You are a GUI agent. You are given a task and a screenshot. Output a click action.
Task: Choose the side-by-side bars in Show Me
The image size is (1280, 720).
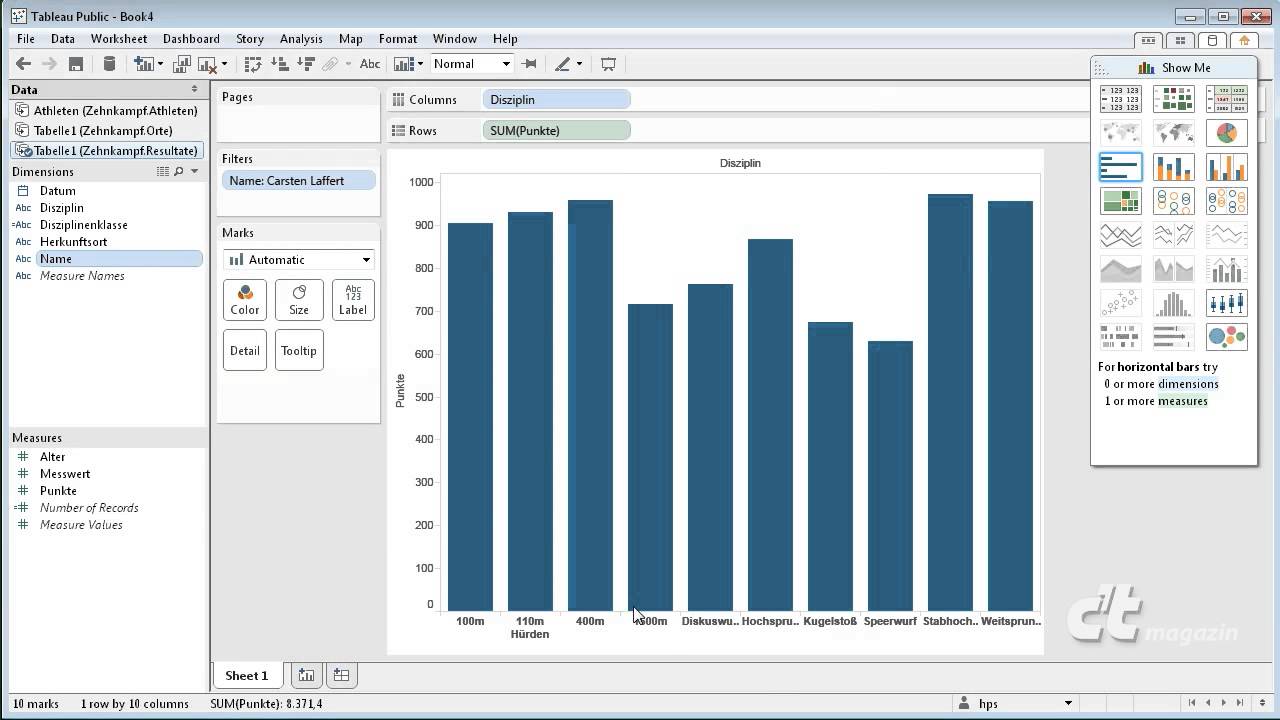[x=1226, y=167]
